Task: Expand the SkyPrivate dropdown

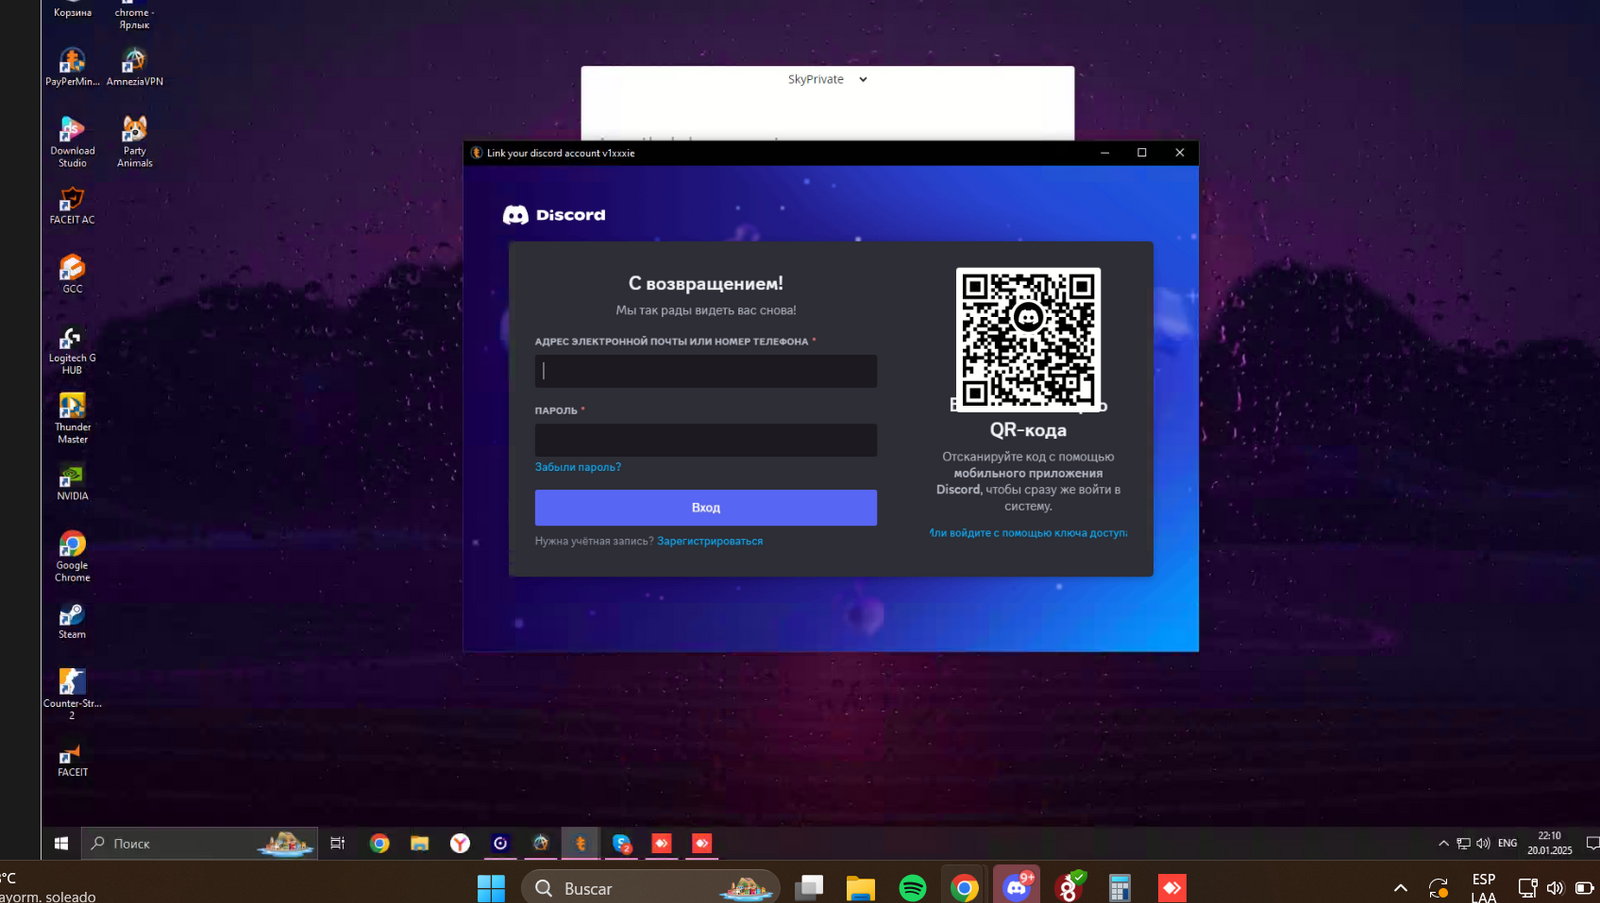Action: click(827, 79)
